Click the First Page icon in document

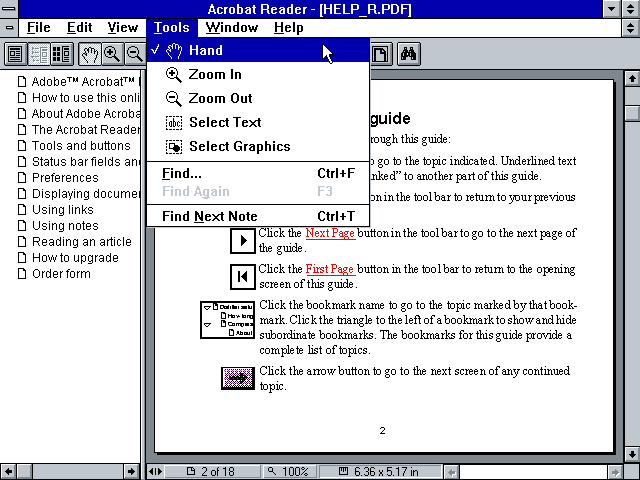click(x=242, y=277)
